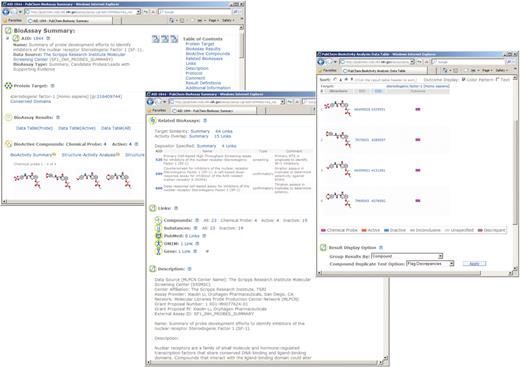The image size is (520, 367).
Task: Open the Data Table(Probe) link
Action: [34, 128]
